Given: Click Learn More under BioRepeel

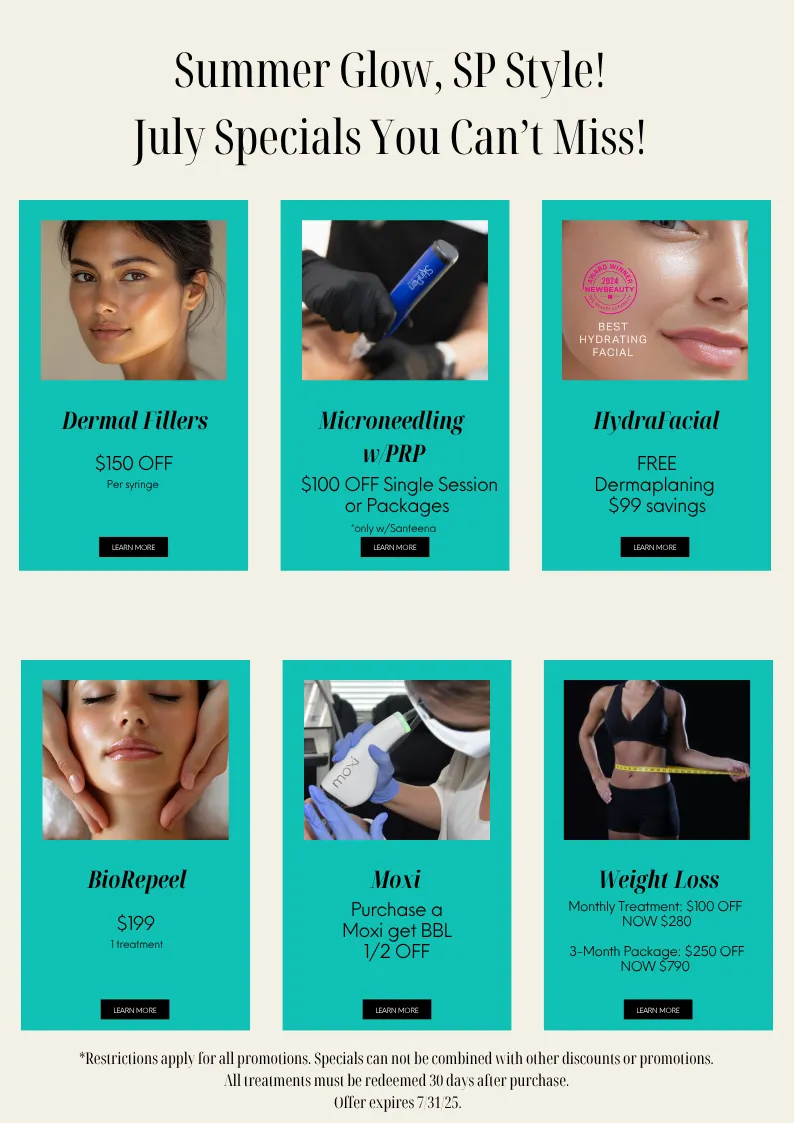Looking at the screenshot, I should click(x=135, y=1010).
